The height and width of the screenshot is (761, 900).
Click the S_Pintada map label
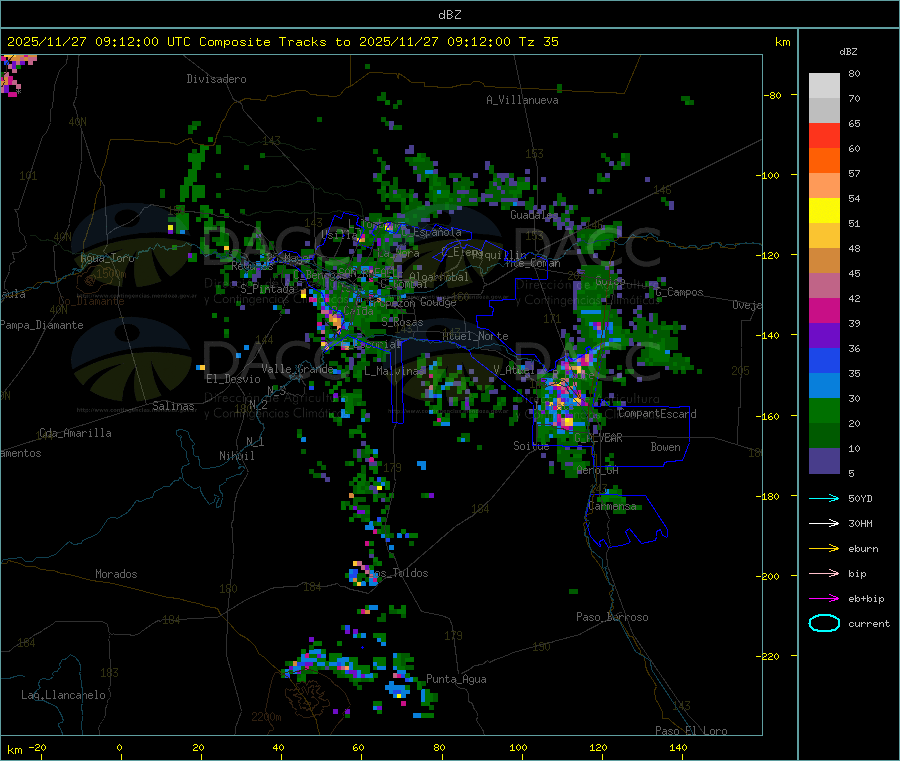tap(267, 289)
